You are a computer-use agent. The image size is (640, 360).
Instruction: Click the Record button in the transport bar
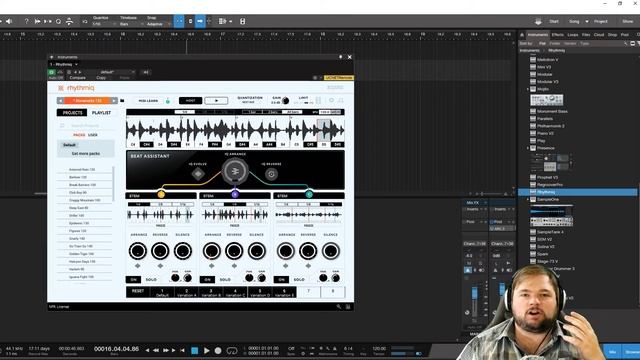point(218,350)
